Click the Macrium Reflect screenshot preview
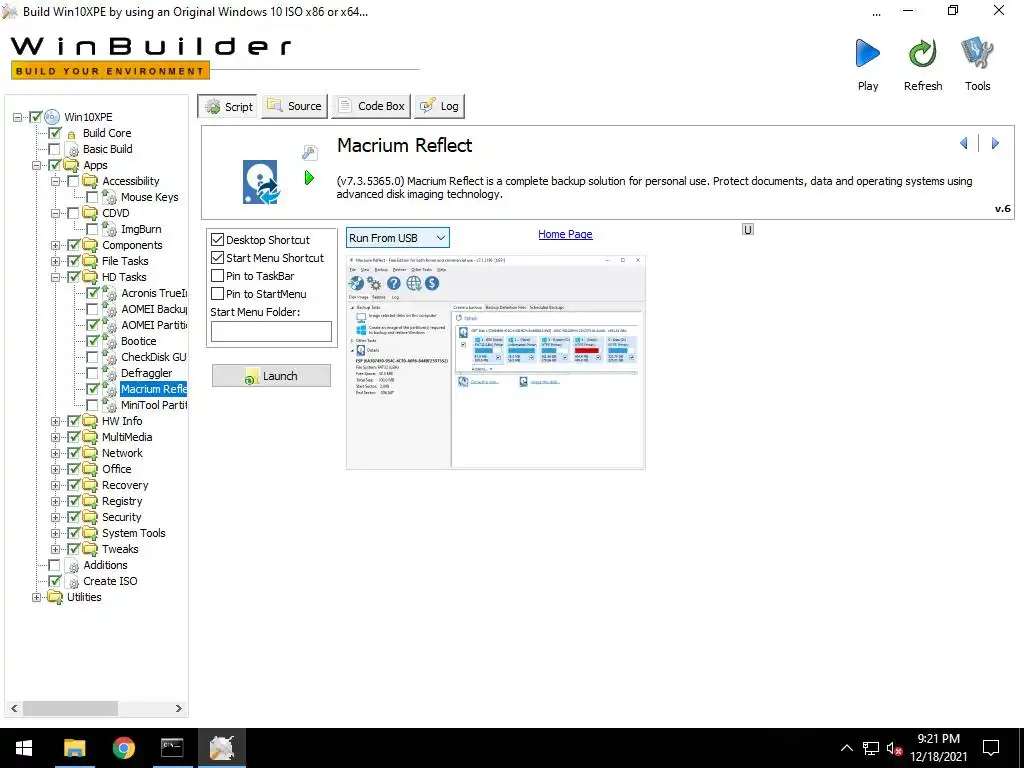Viewport: 1024px width, 768px height. (x=496, y=362)
